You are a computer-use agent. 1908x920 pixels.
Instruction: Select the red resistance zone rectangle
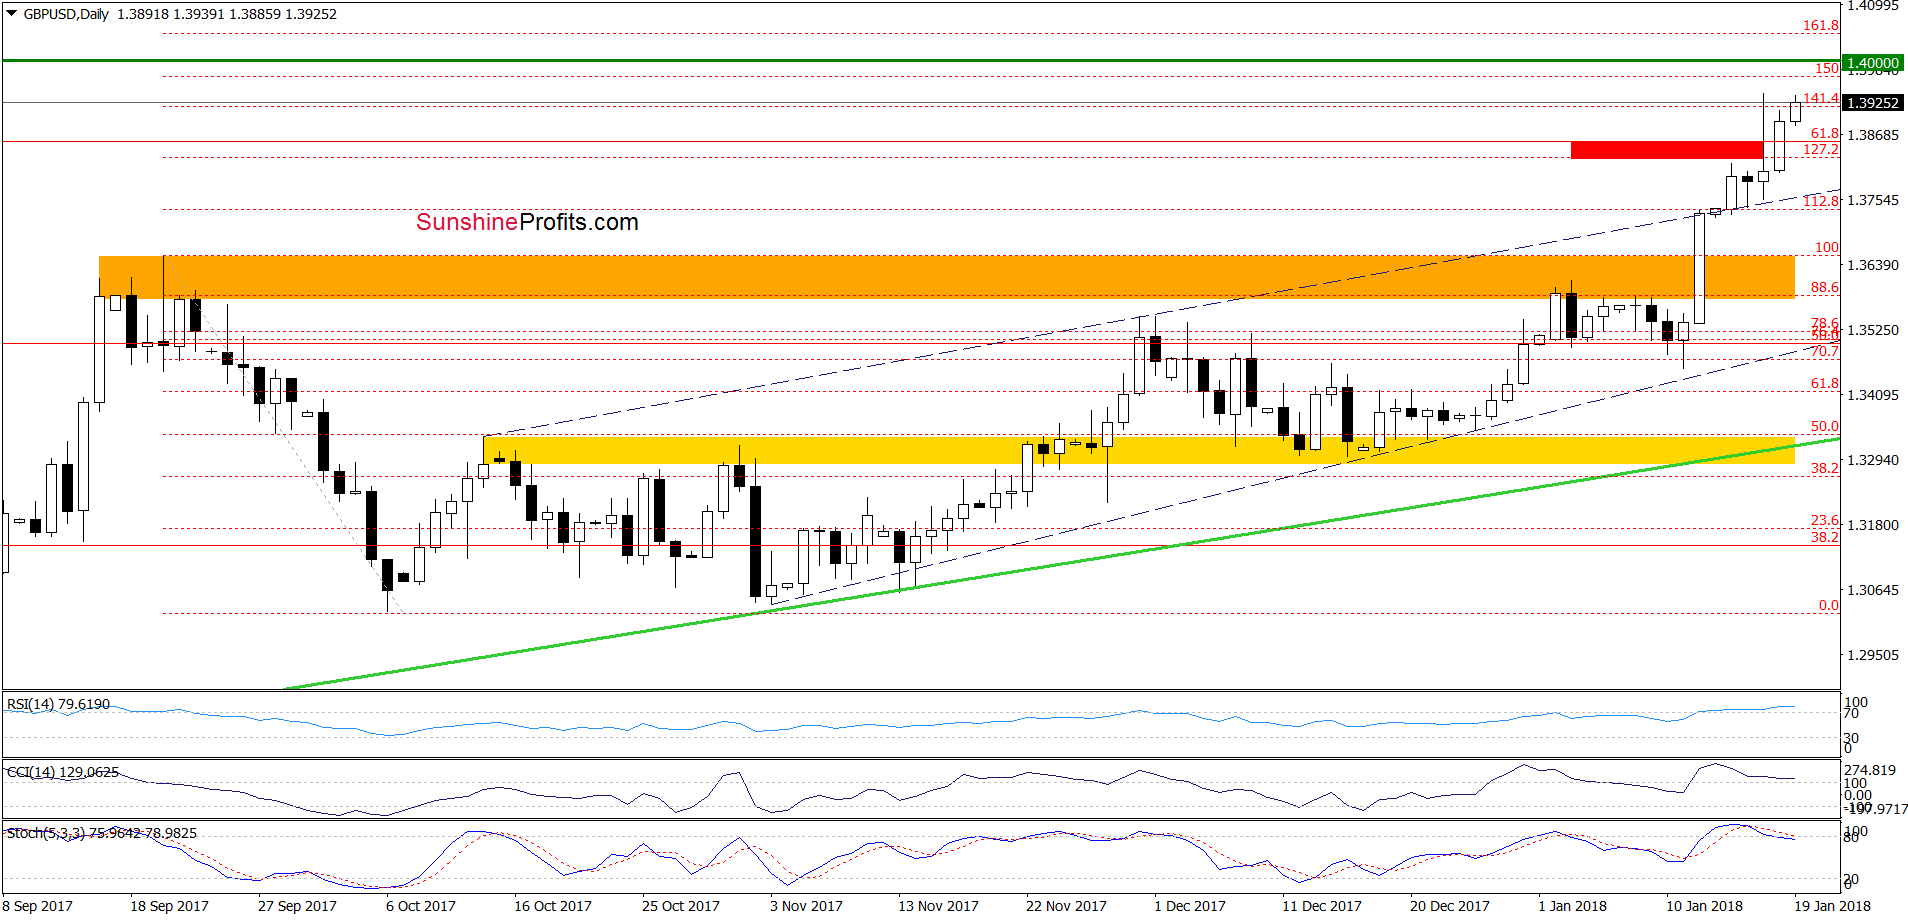[1667, 150]
